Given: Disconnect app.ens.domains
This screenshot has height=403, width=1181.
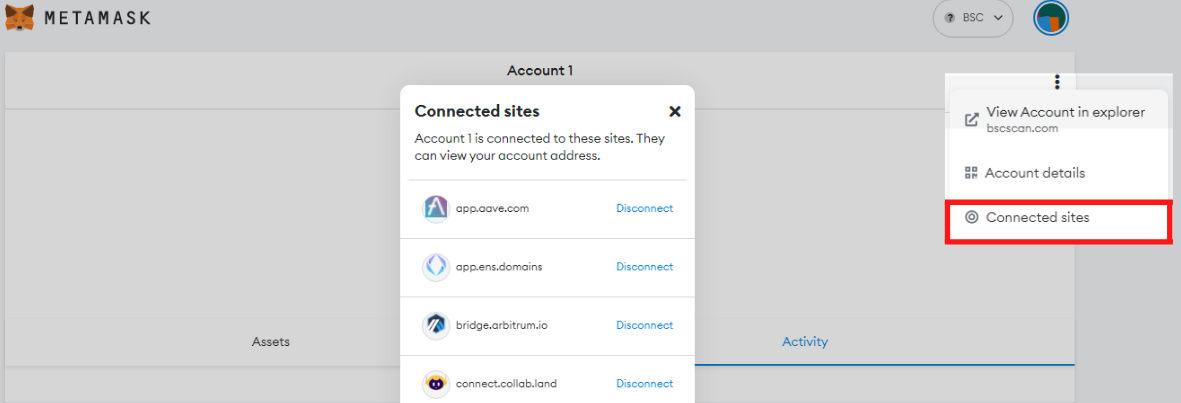Looking at the screenshot, I should point(645,267).
